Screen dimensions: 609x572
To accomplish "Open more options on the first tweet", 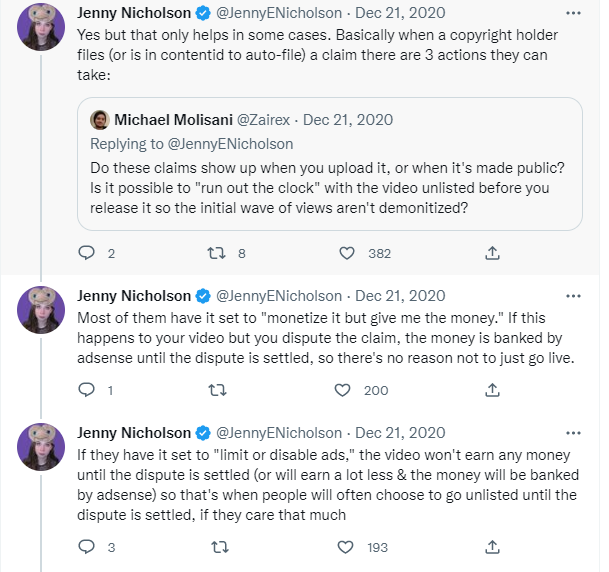I will coord(572,16).
